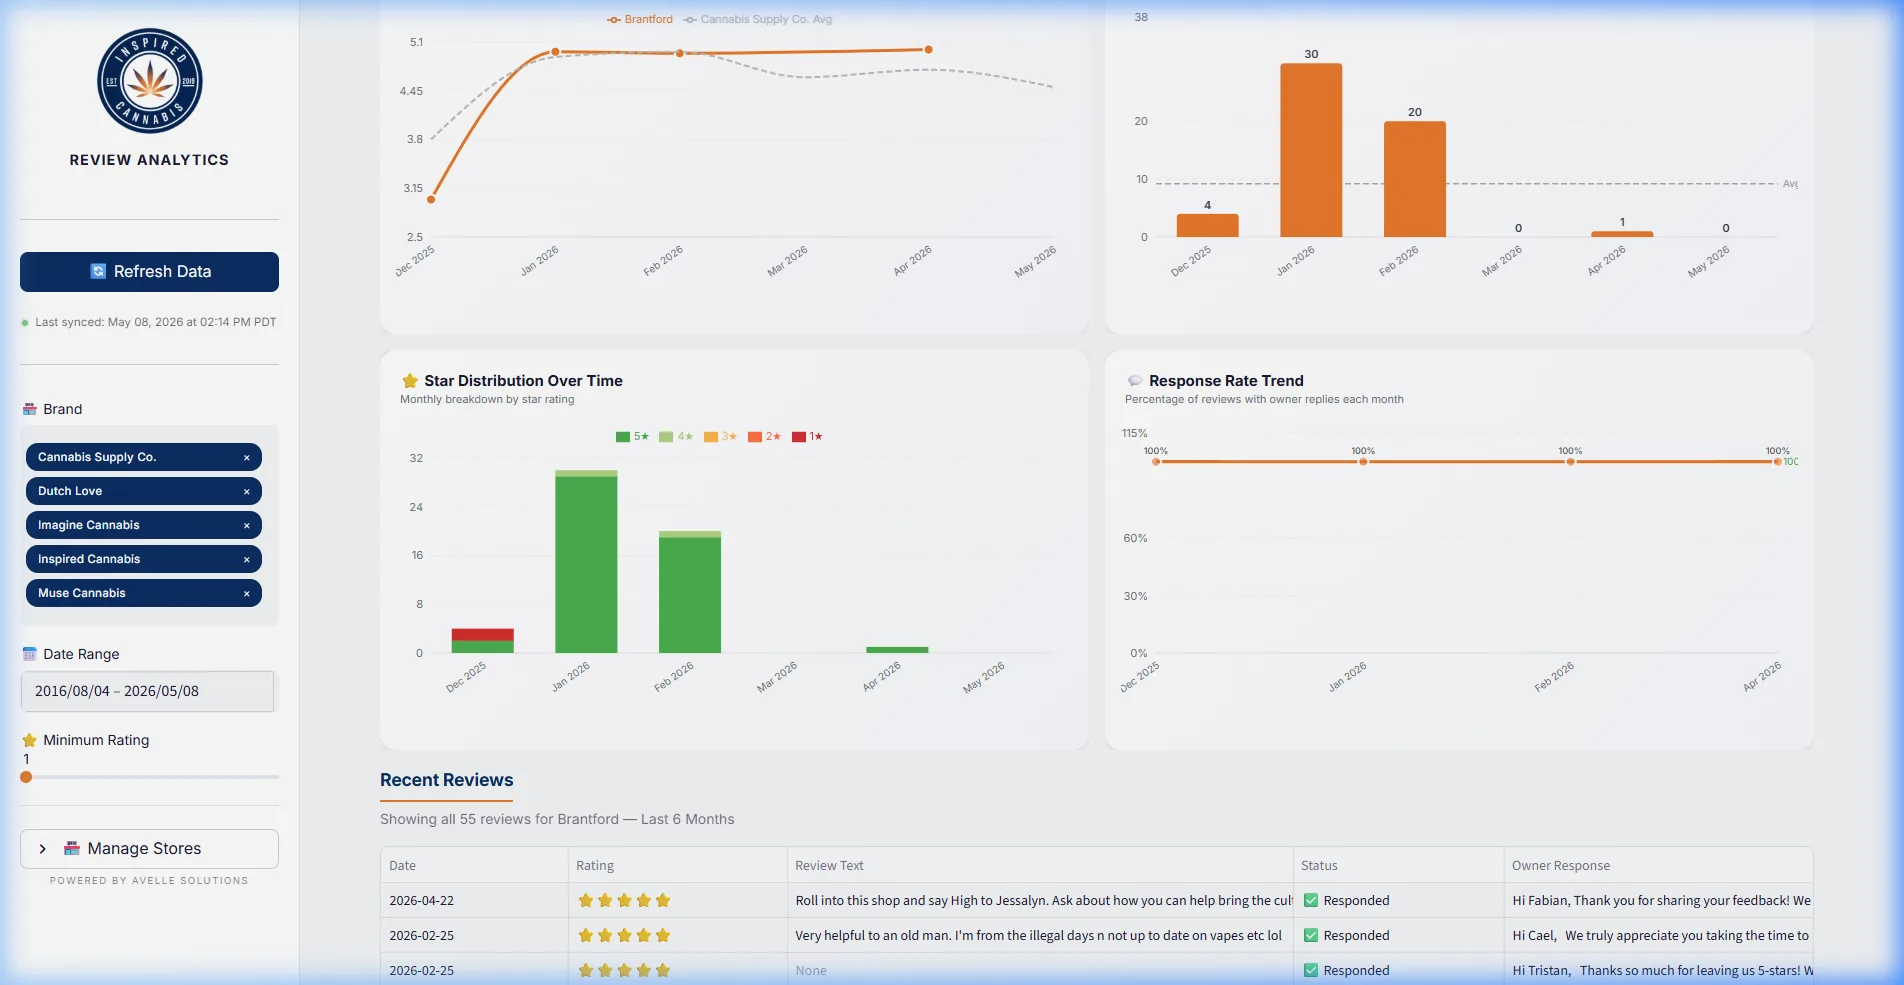This screenshot has width=1904, height=985.
Task: Click the REVIEW ANALYTICS title text
Action: pyautogui.click(x=149, y=160)
